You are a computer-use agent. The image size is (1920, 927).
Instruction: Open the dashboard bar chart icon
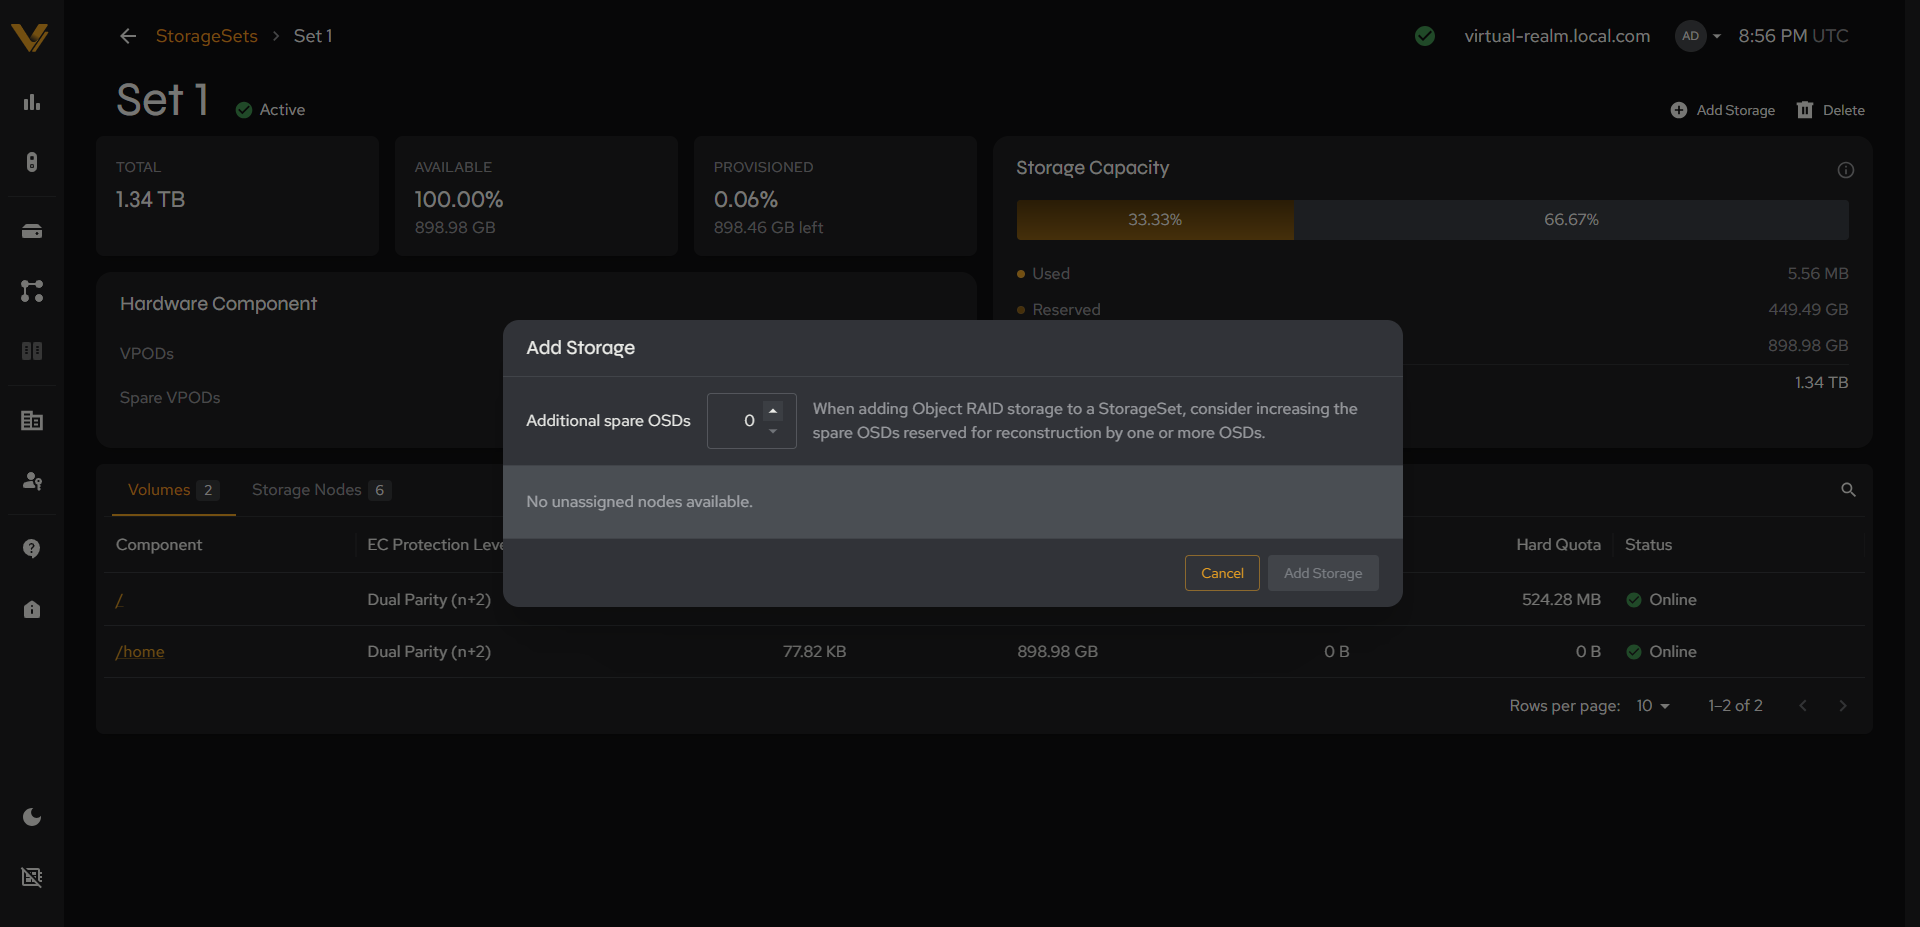pos(32,102)
